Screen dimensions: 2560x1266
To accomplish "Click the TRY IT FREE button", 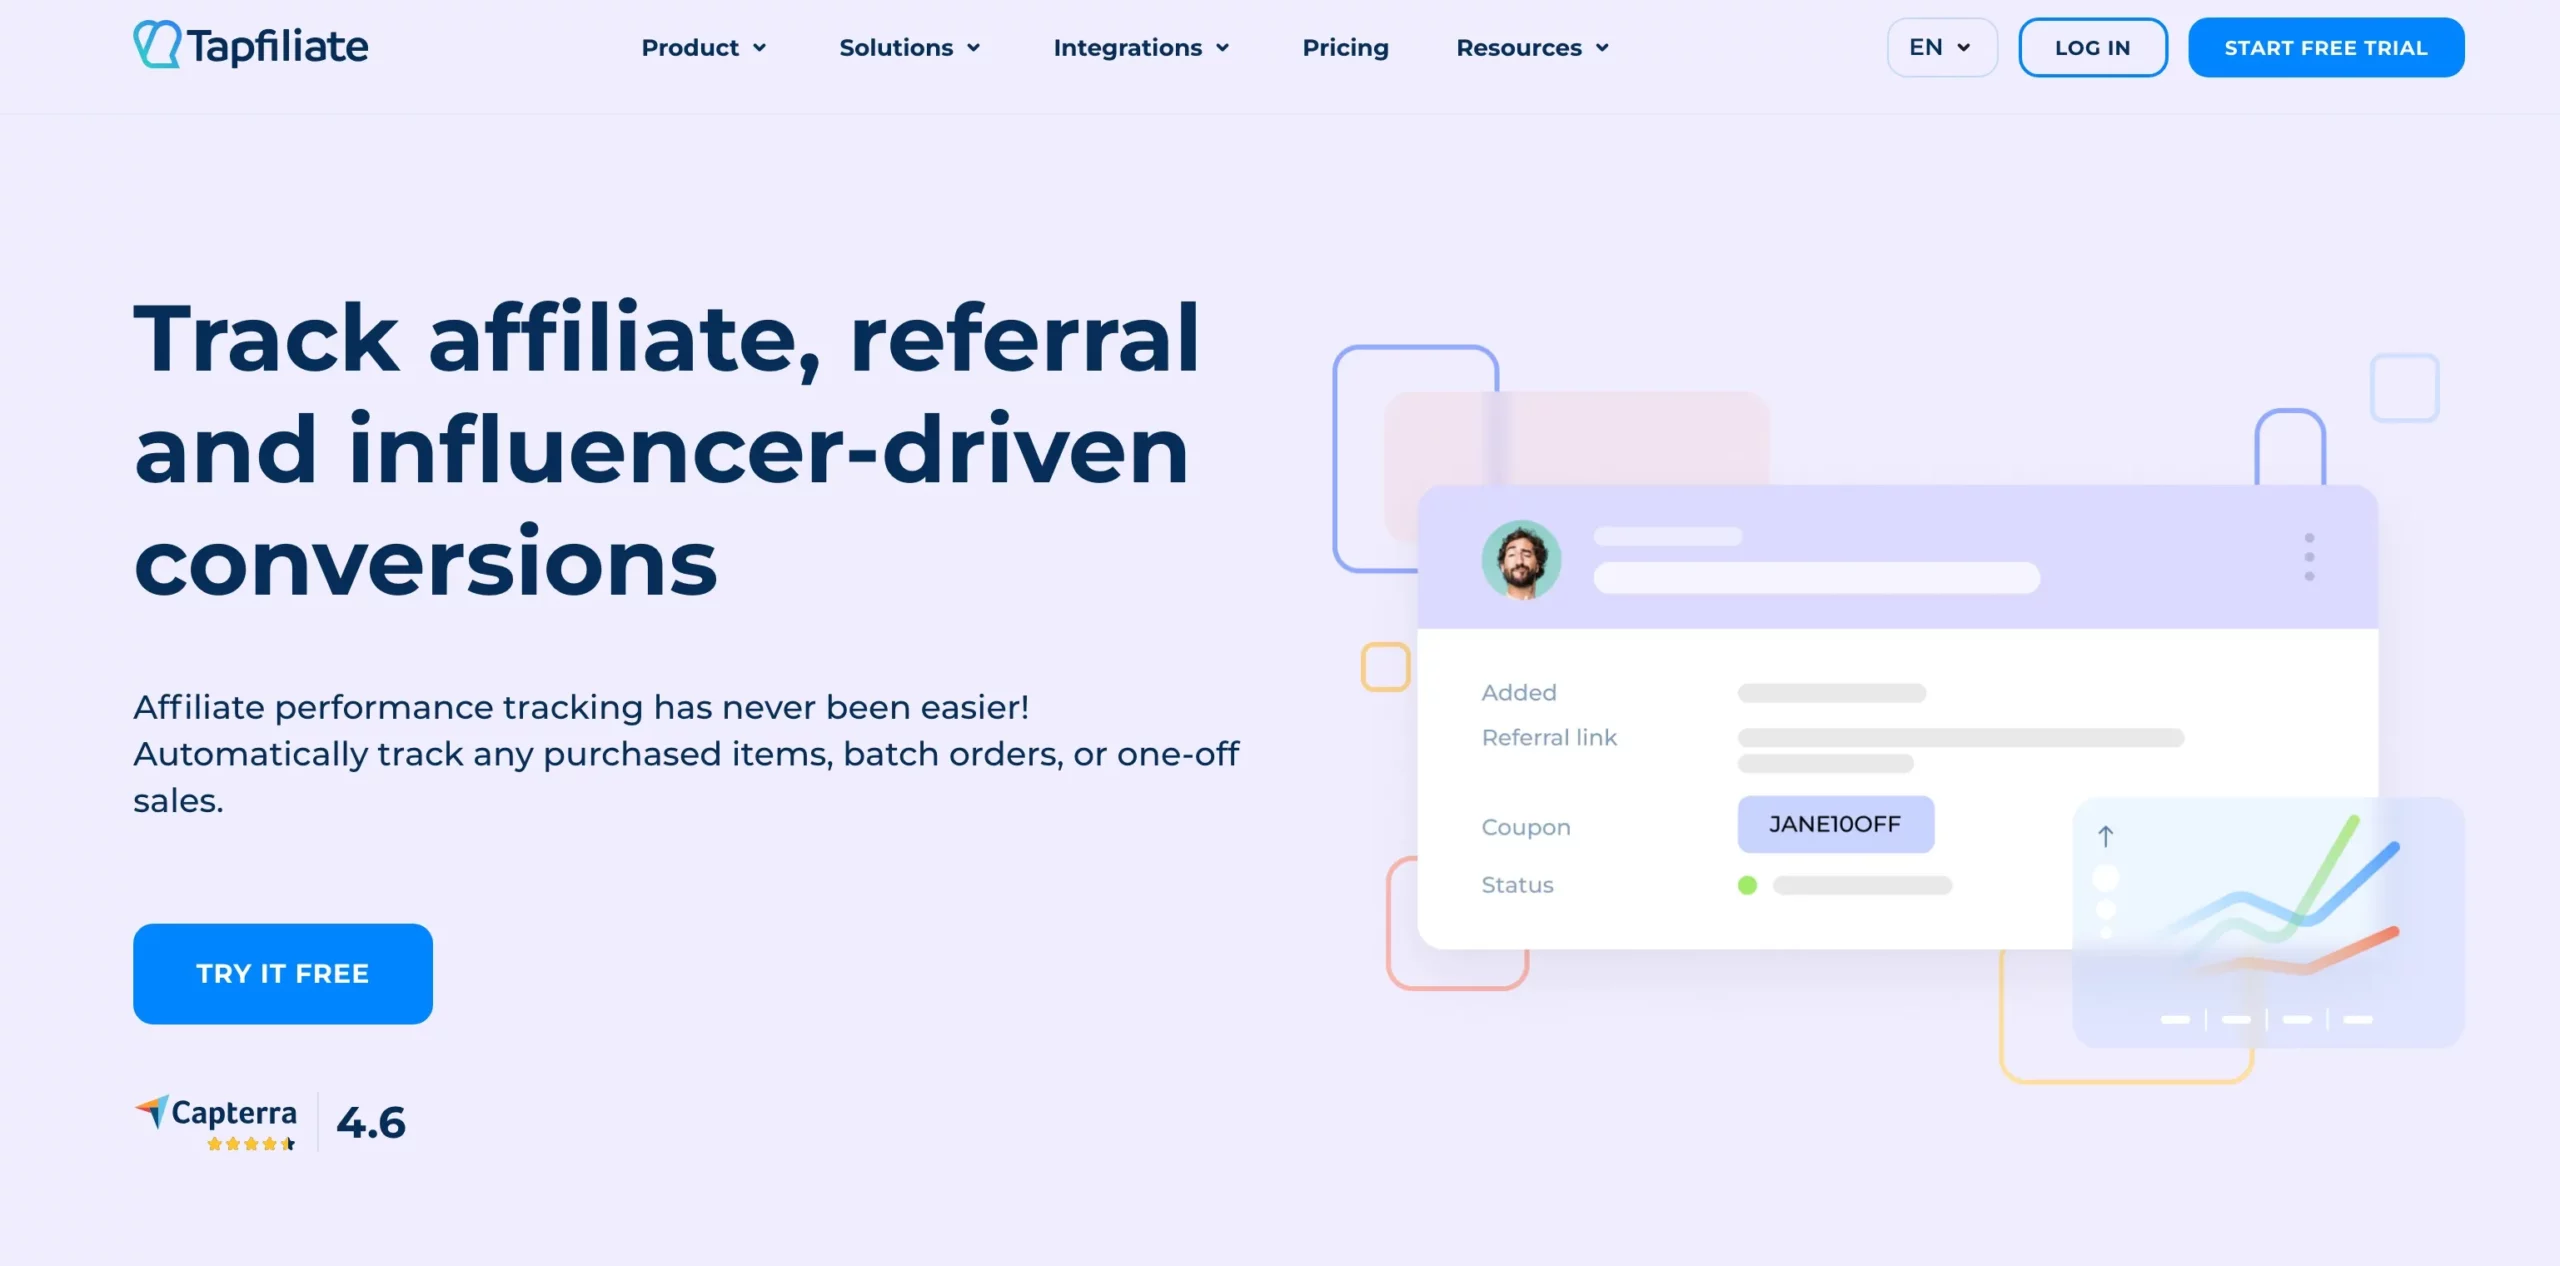I will [282, 972].
